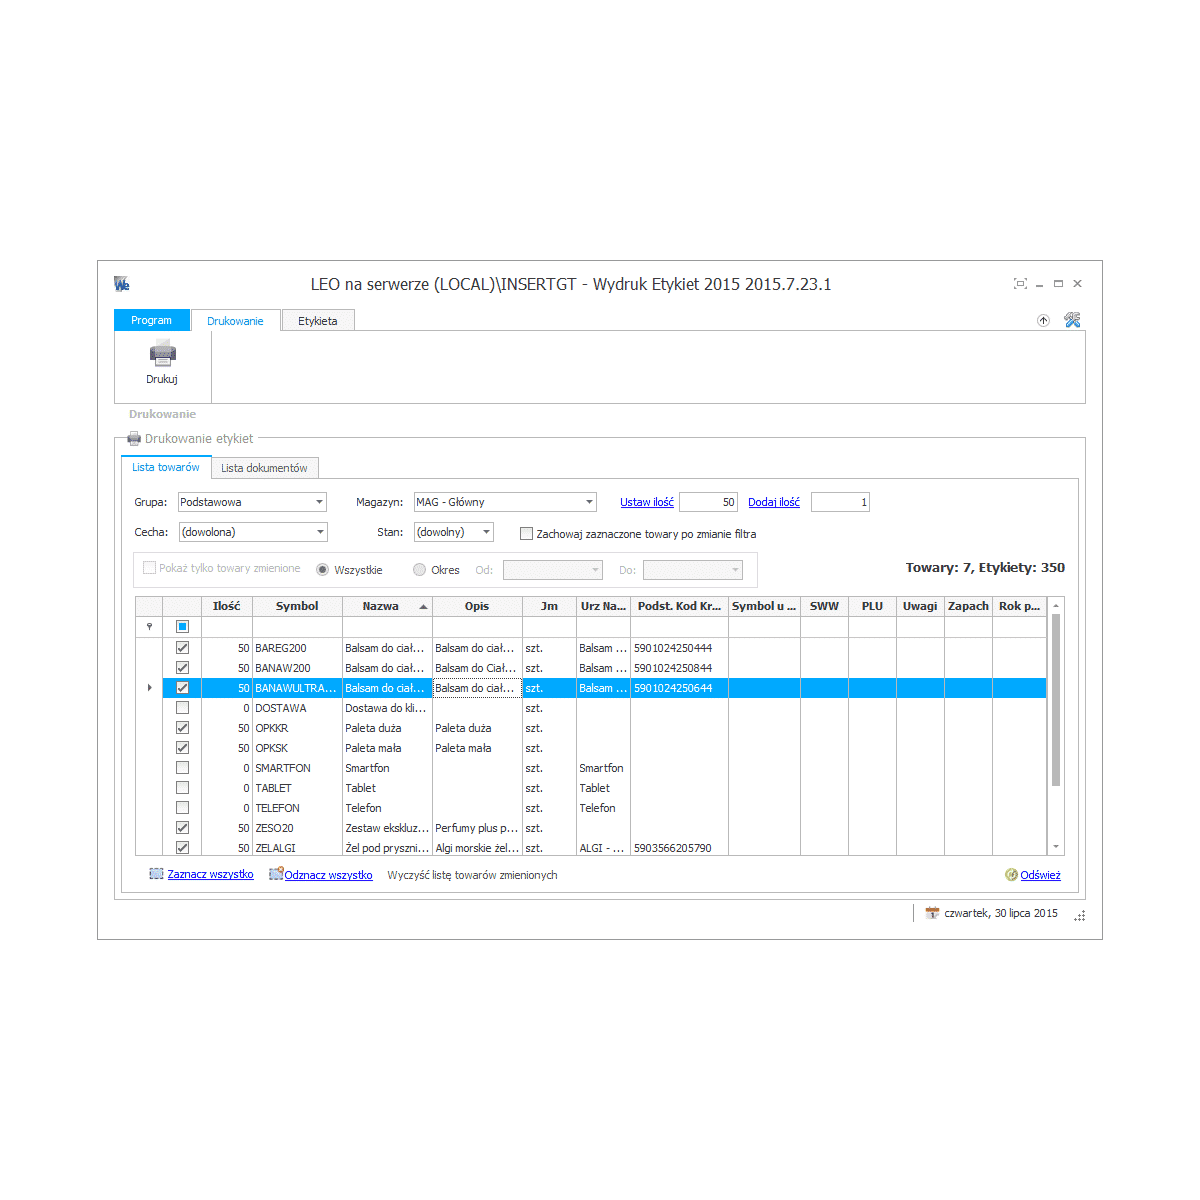1200x1200 pixels.
Task: Collapse ribbon with the up-arrow icon
Action: pyautogui.click(x=1043, y=320)
